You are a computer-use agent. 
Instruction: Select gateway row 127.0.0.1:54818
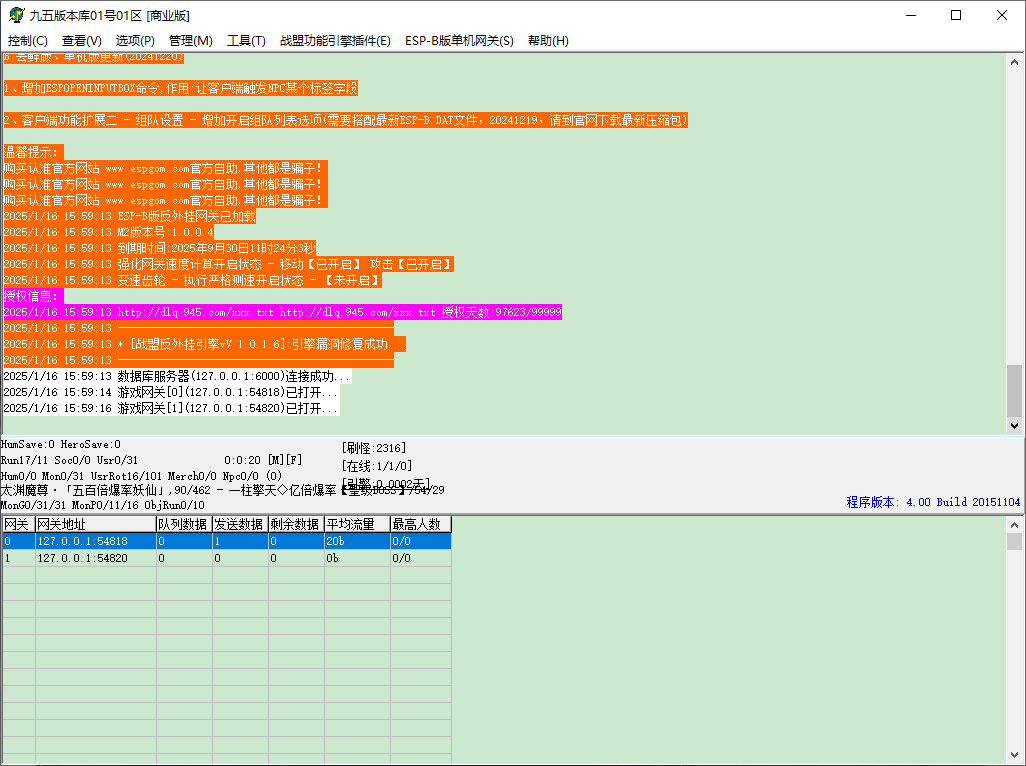226,541
